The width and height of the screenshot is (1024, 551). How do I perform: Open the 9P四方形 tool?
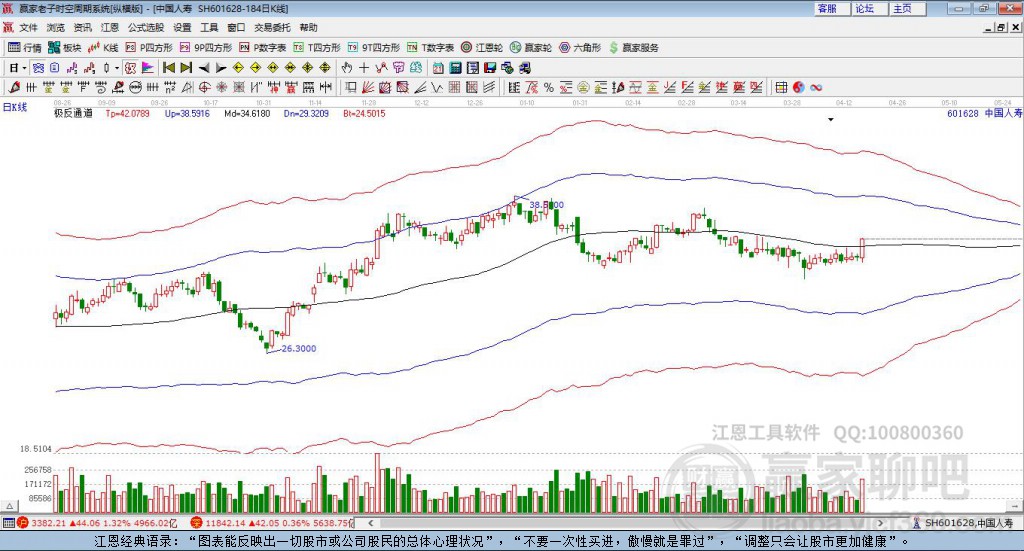point(206,48)
